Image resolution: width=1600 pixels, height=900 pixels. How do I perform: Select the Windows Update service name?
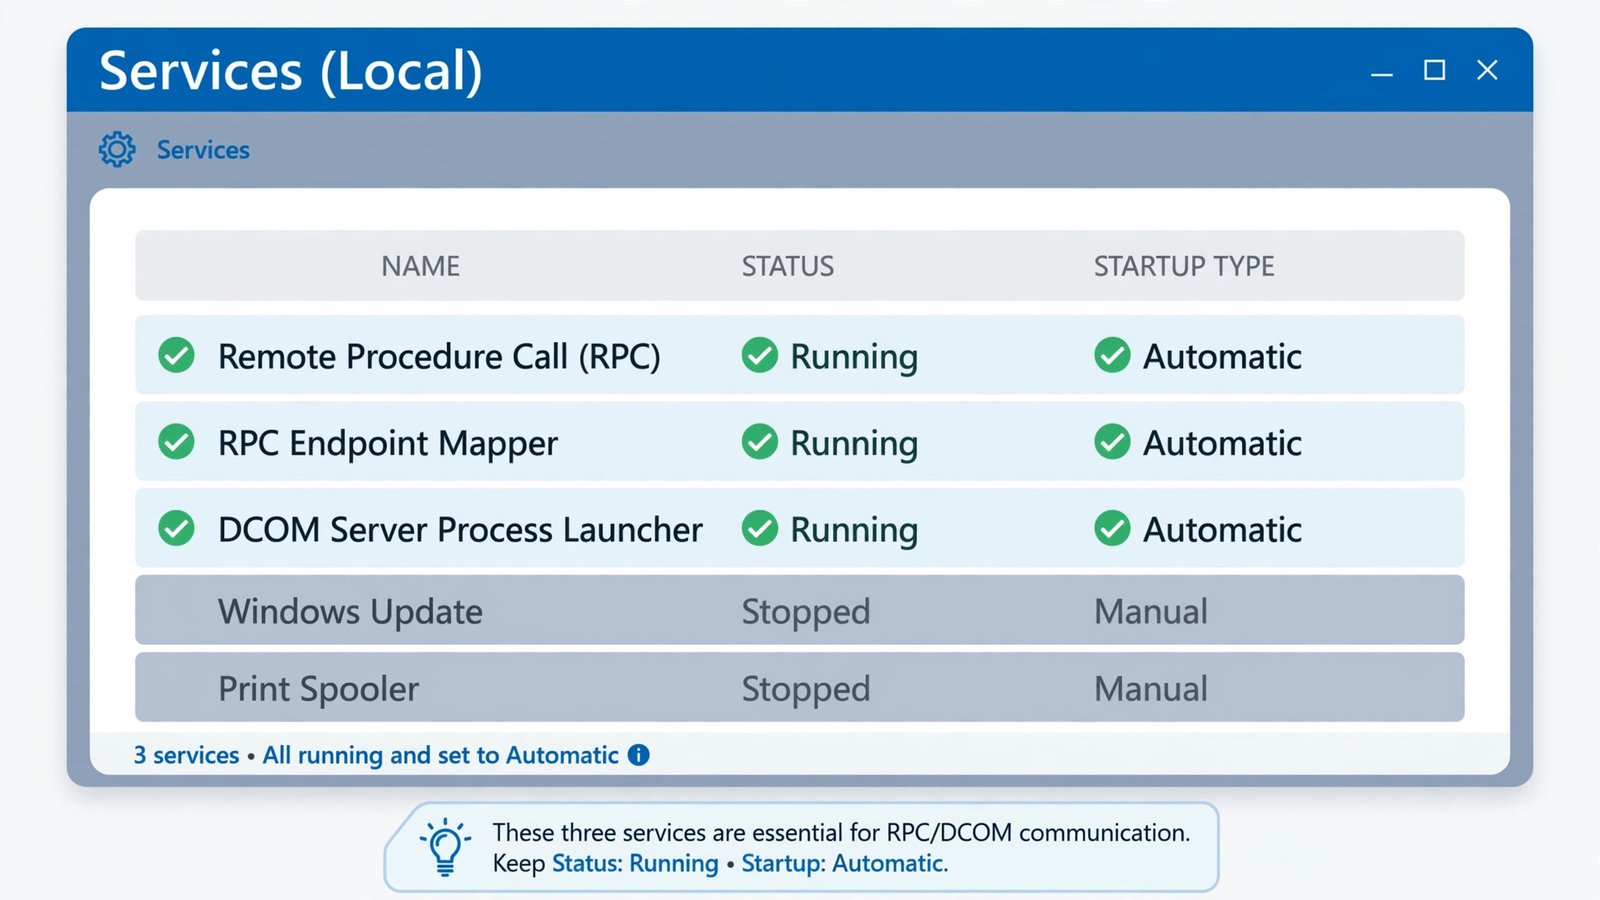pyautogui.click(x=350, y=611)
